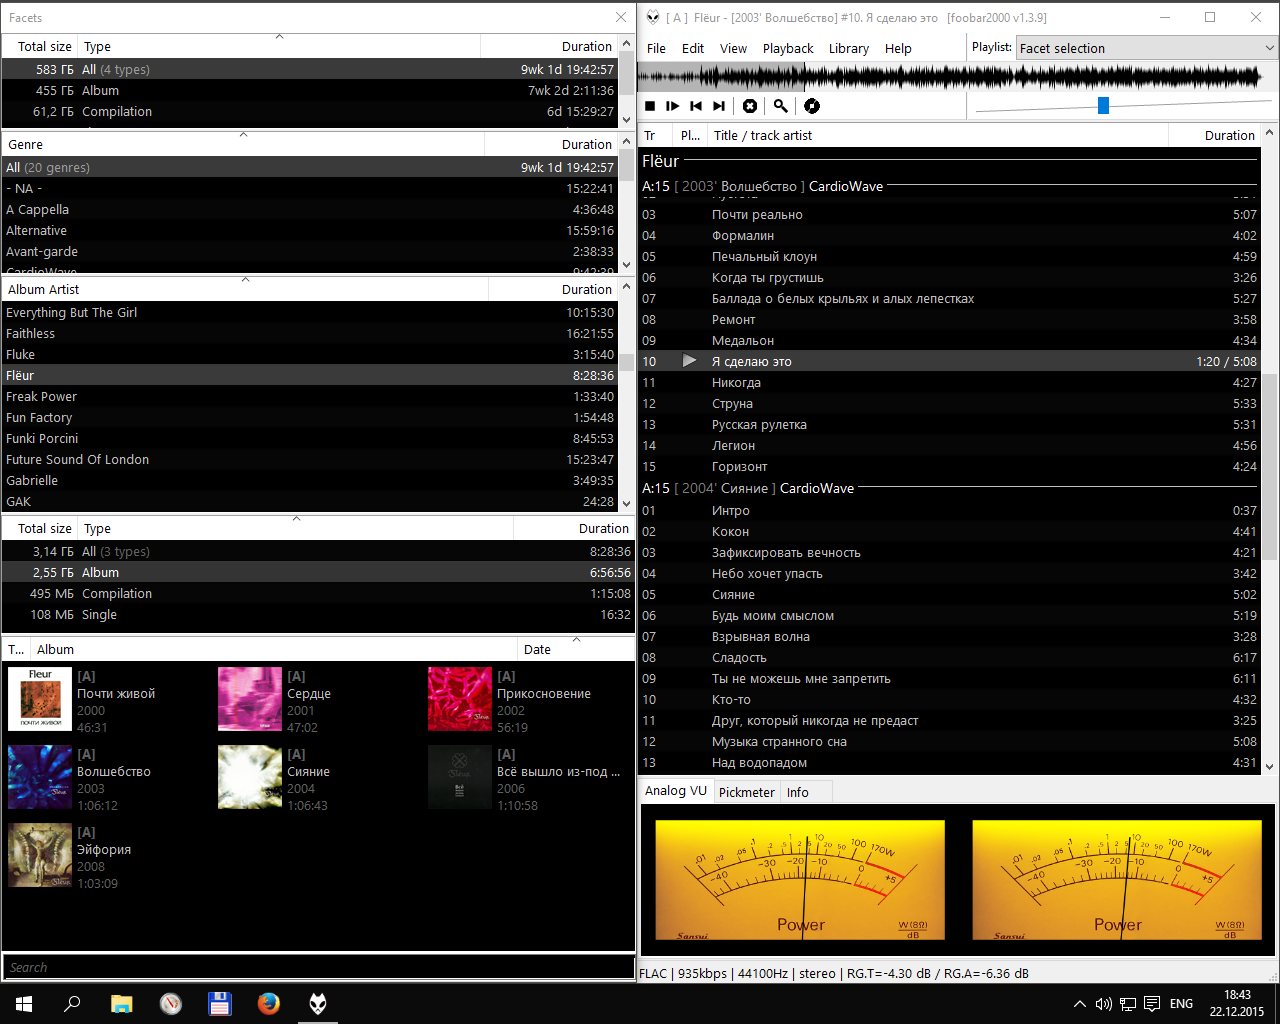1280x1024 pixels.
Task: Select the Alternative genre row
Action: [x=37, y=231]
